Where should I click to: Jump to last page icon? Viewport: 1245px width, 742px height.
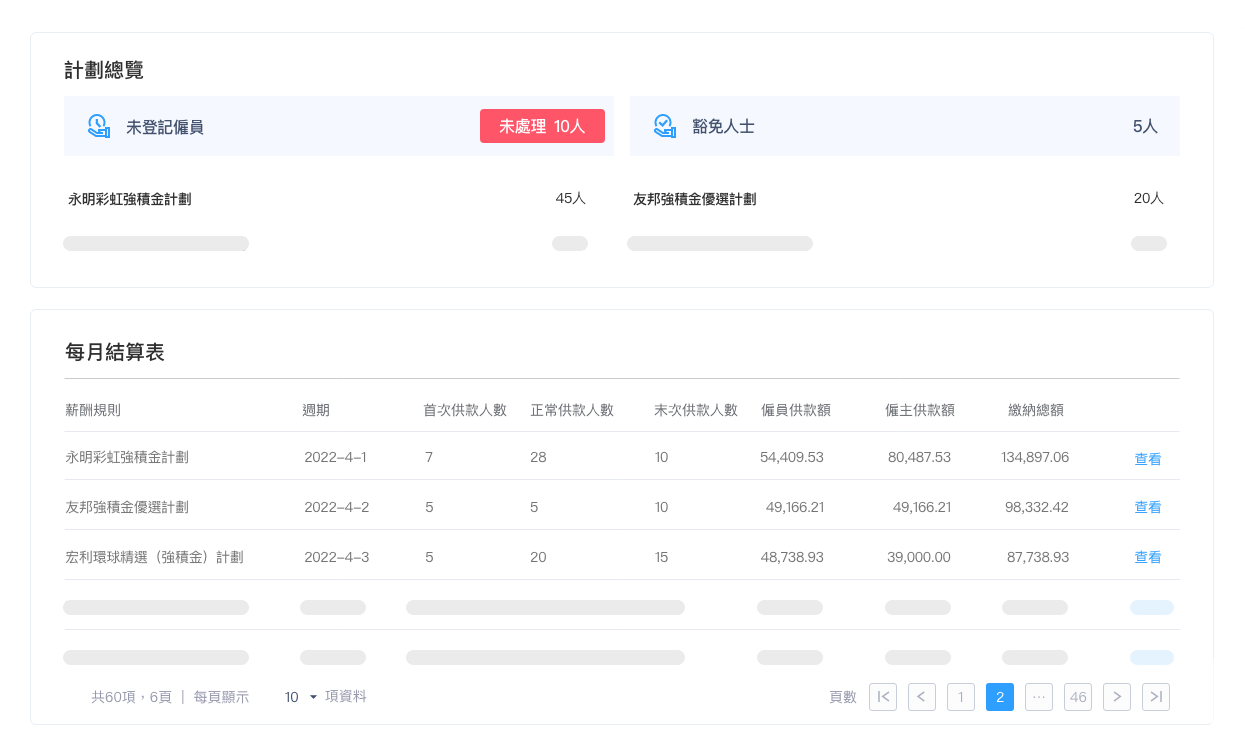[1156, 697]
